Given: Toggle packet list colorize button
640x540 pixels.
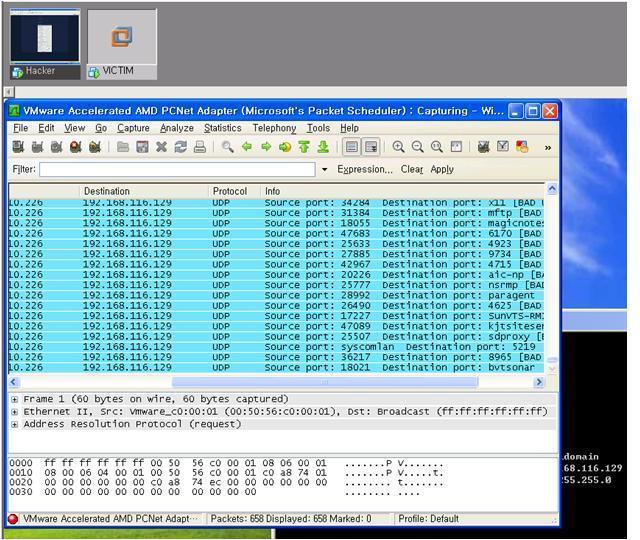Looking at the screenshot, I should pos(352,147).
